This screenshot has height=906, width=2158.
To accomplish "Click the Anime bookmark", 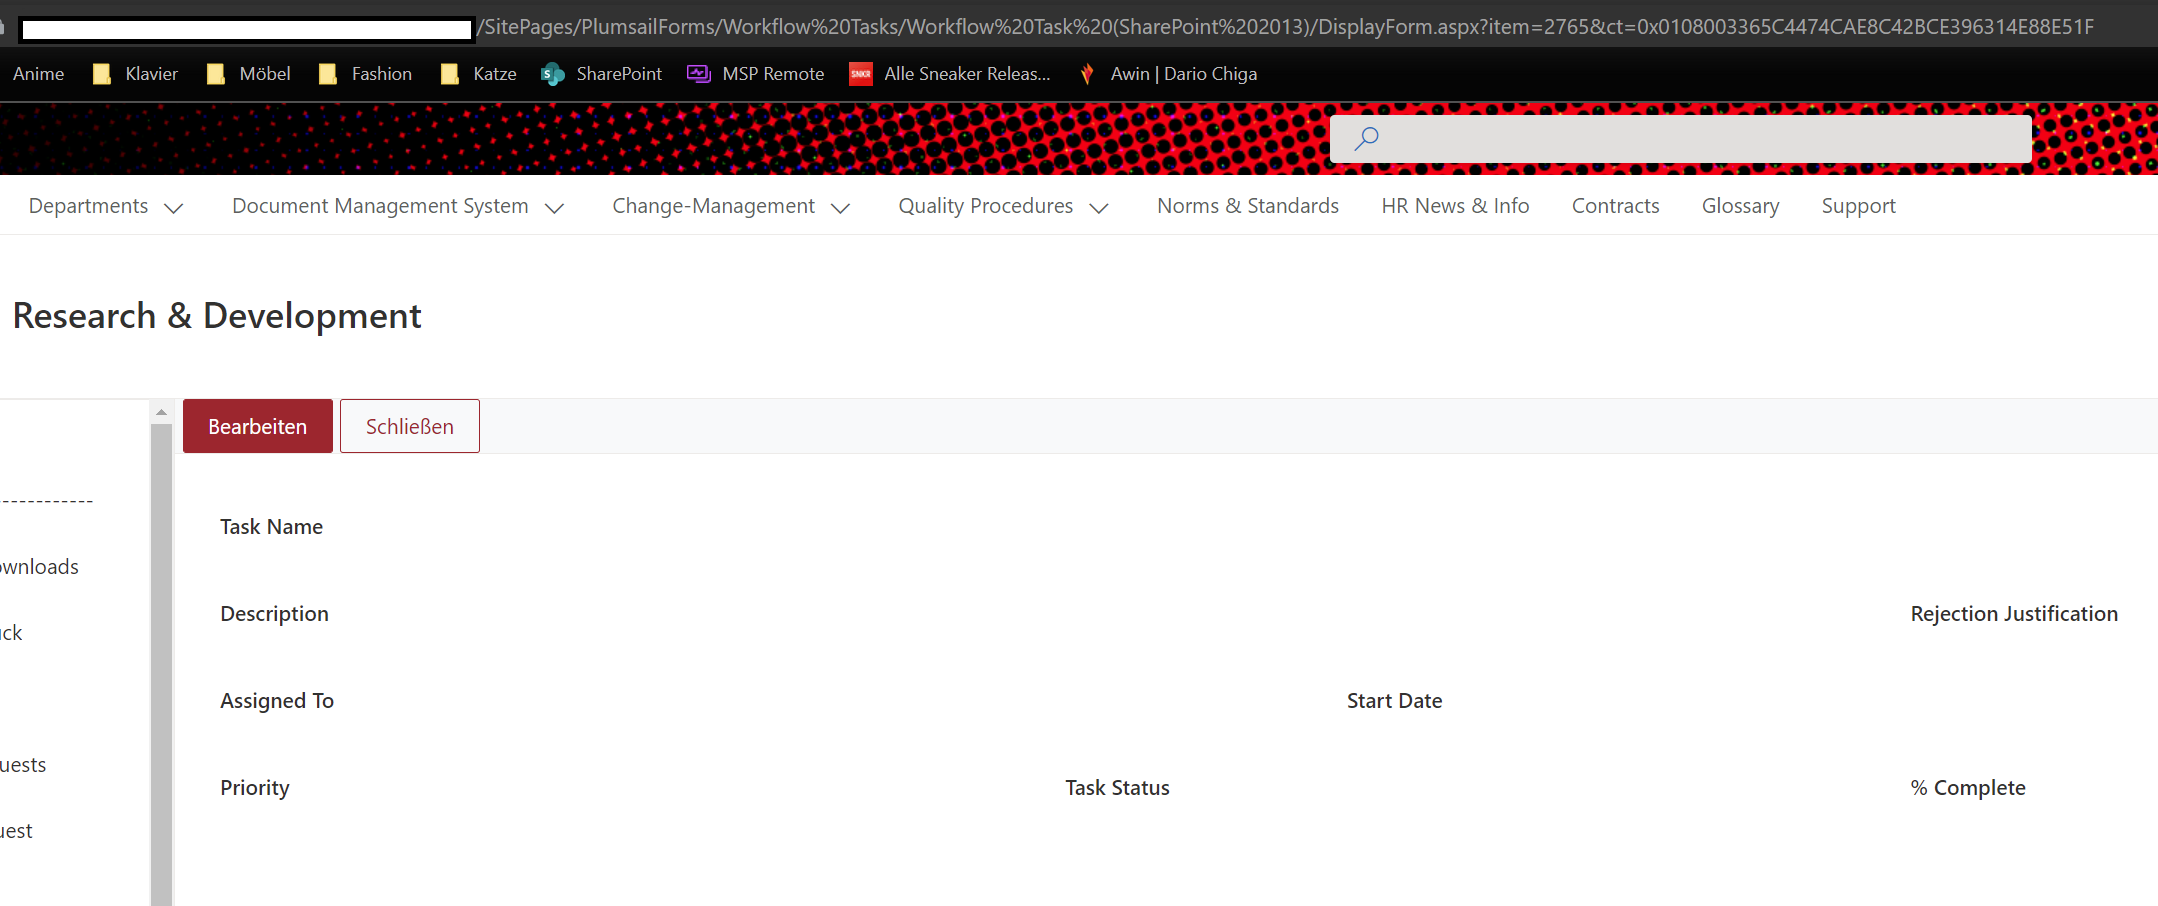I will 38,74.
